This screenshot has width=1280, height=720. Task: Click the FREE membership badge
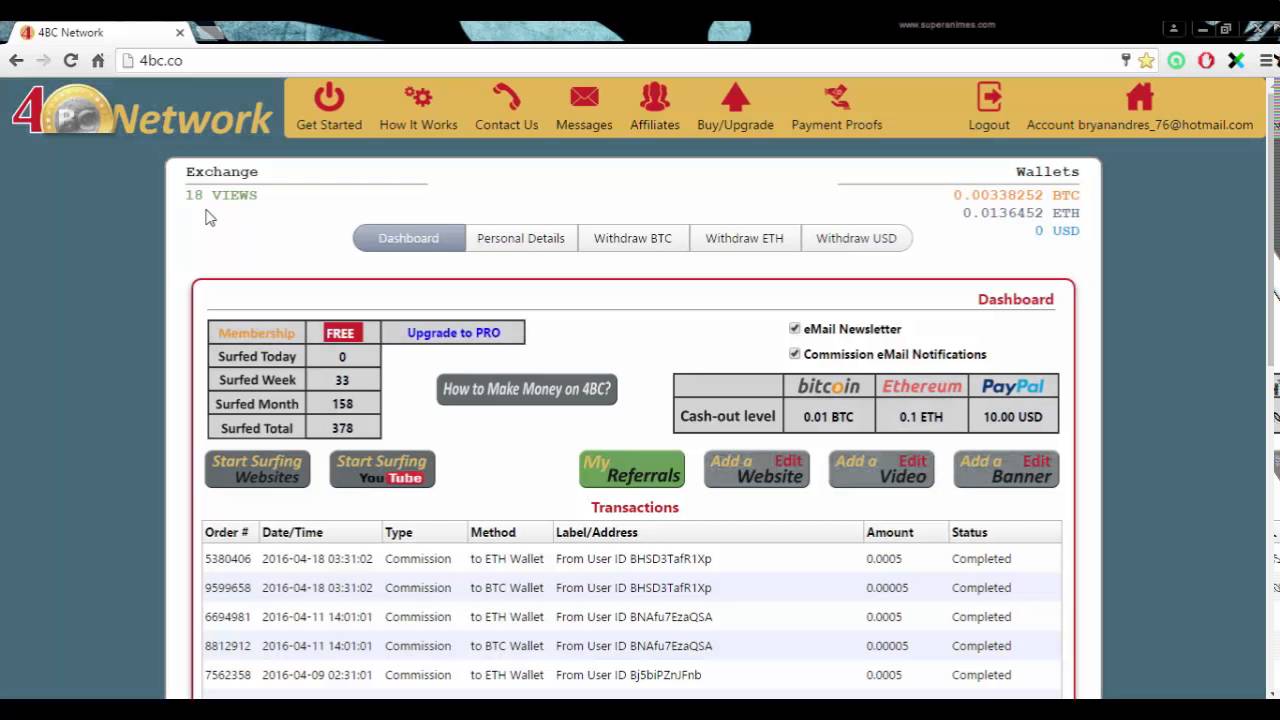coord(340,333)
